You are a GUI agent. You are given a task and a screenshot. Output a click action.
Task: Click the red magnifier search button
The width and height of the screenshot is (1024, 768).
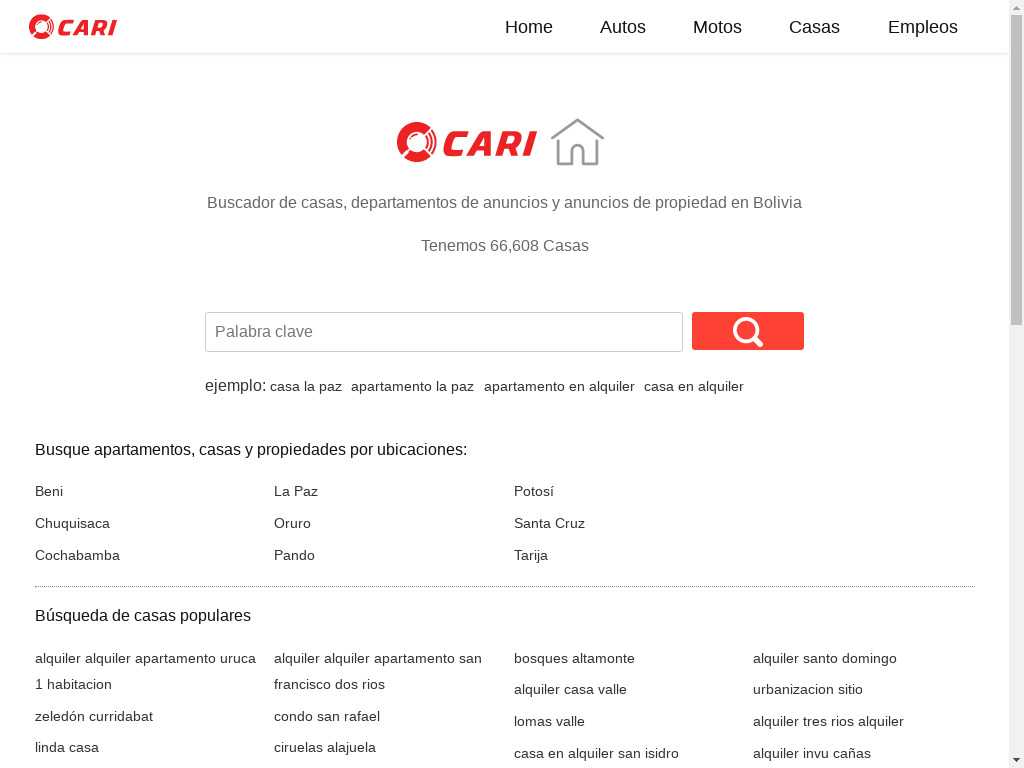(748, 331)
